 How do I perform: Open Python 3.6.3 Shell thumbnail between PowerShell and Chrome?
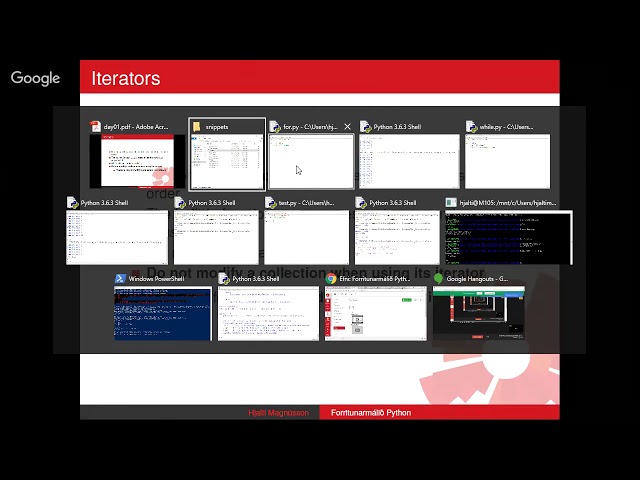point(268,313)
